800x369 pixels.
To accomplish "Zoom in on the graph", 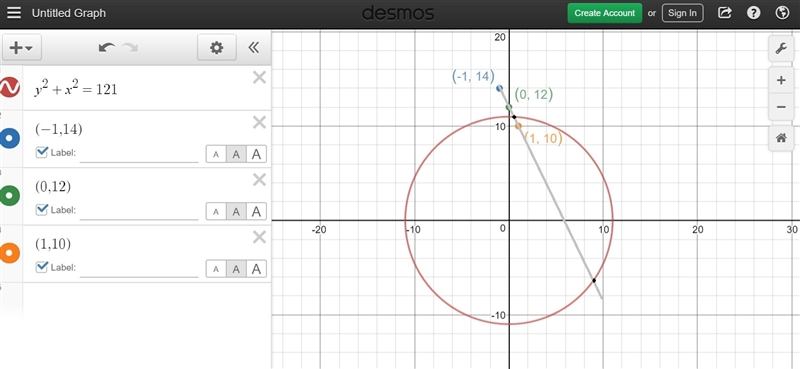I will pyautogui.click(x=781, y=81).
